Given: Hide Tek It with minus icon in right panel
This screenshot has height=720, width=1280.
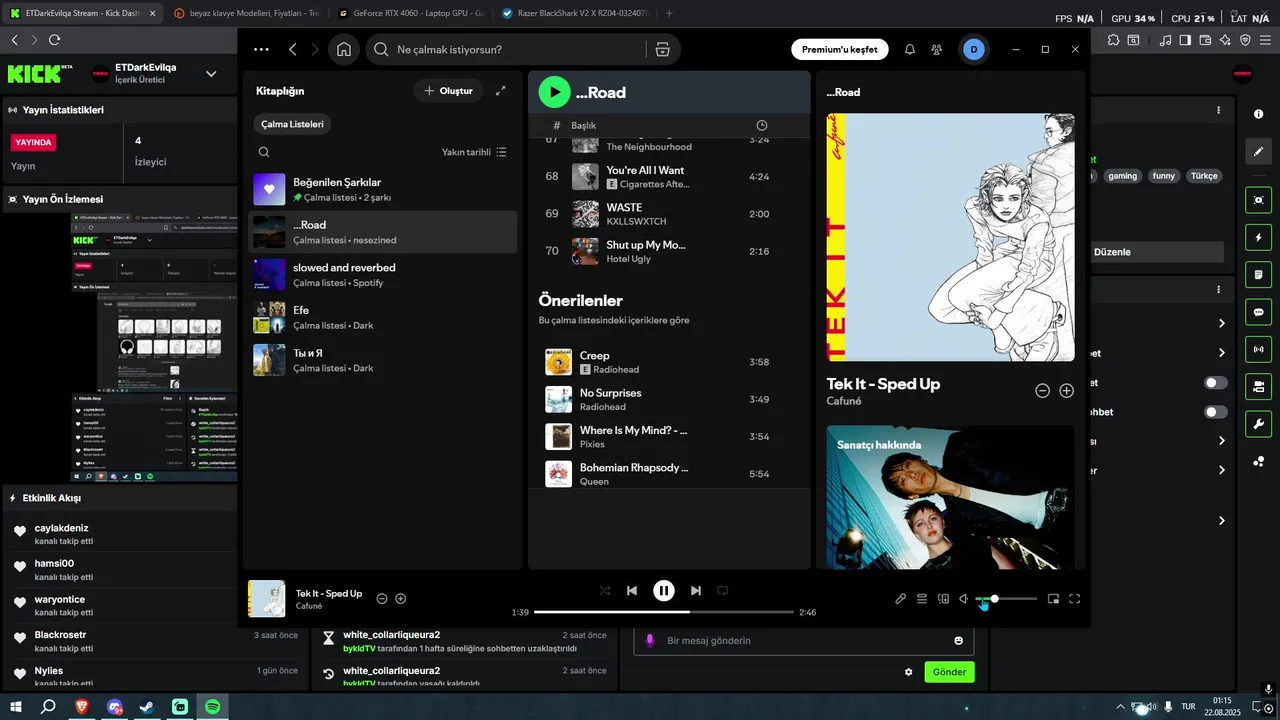Looking at the screenshot, I should pos(1042,391).
